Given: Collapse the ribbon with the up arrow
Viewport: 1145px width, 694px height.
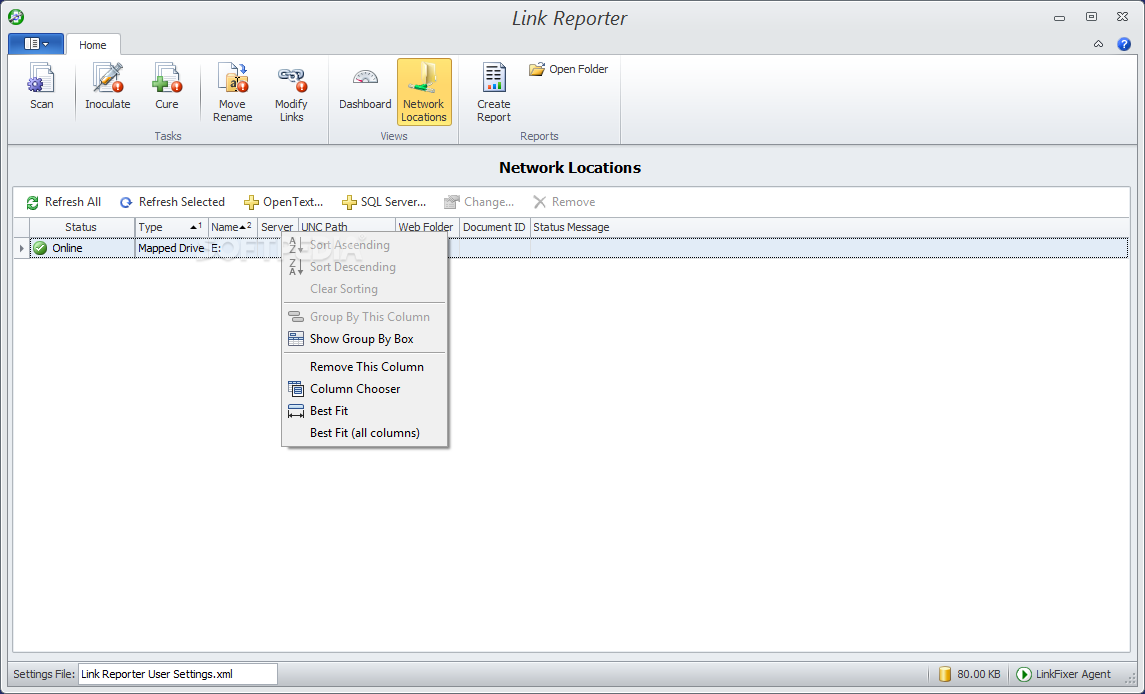Looking at the screenshot, I should tap(1098, 44).
